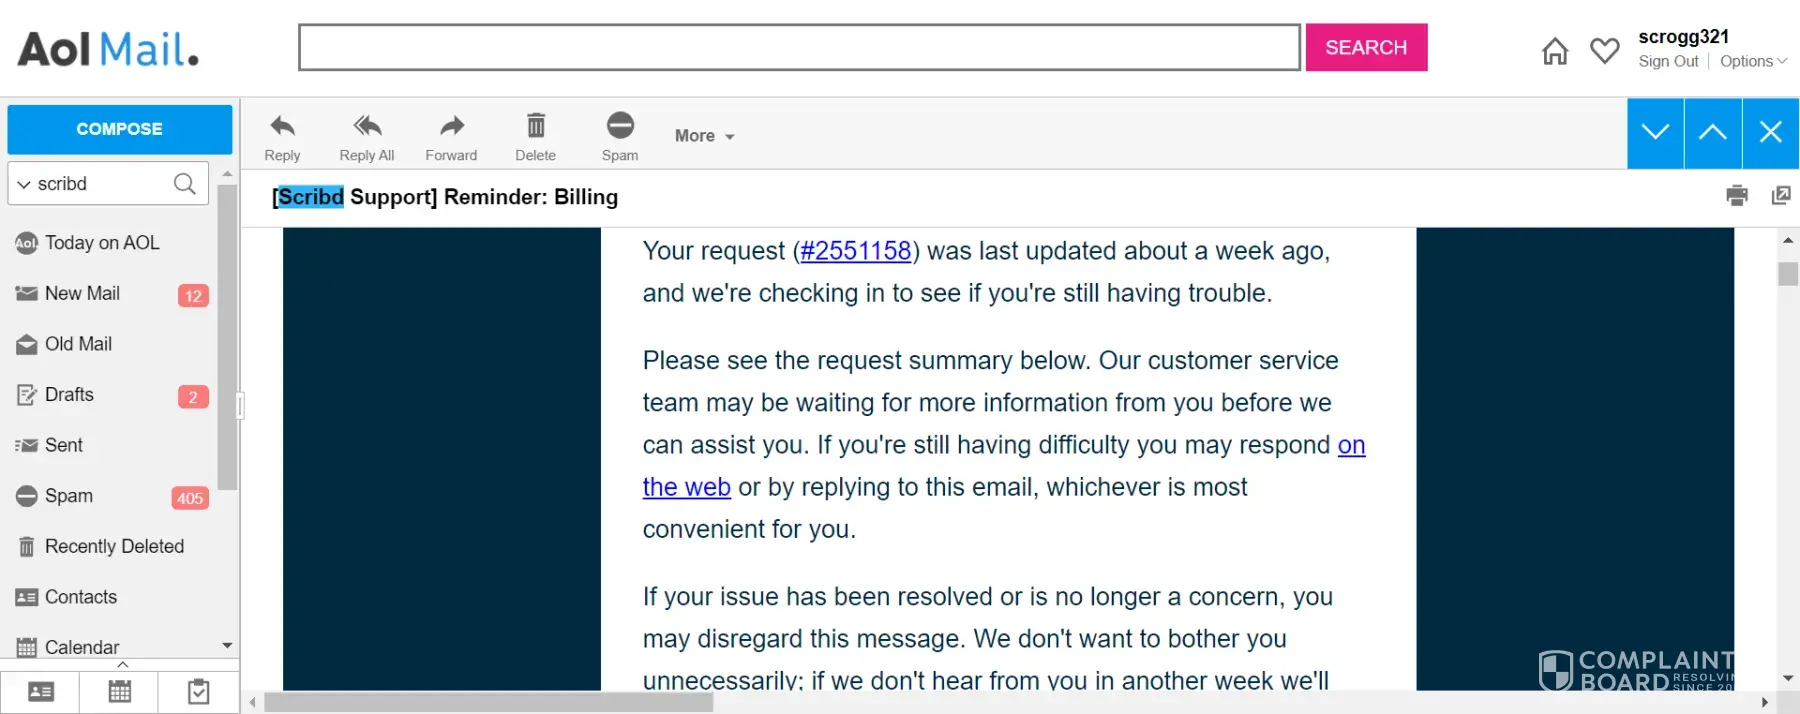
Task: Click the Reply All icon
Action: pos(367,127)
